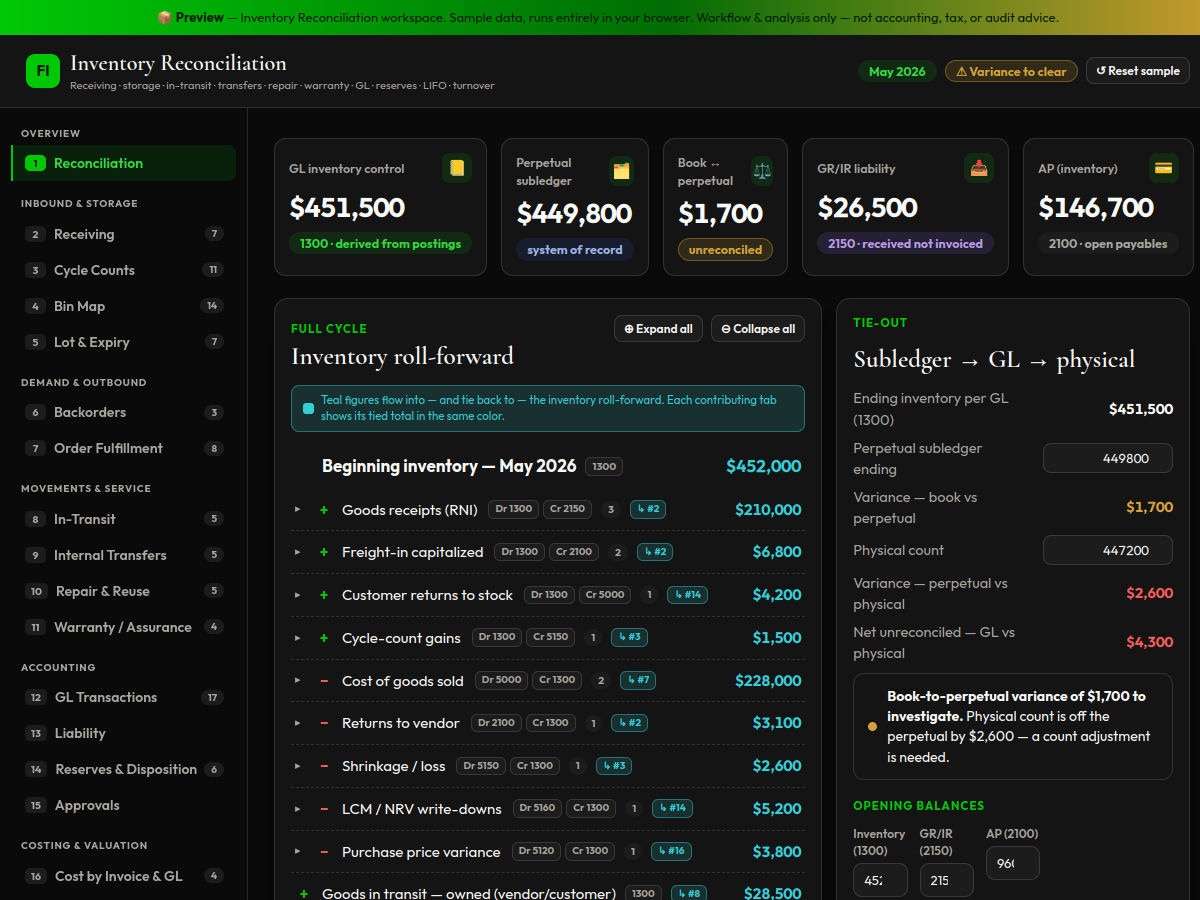This screenshot has width=1200, height=900.
Task: Expand the Customer returns to stock row
Action: [x=297, y=595]
